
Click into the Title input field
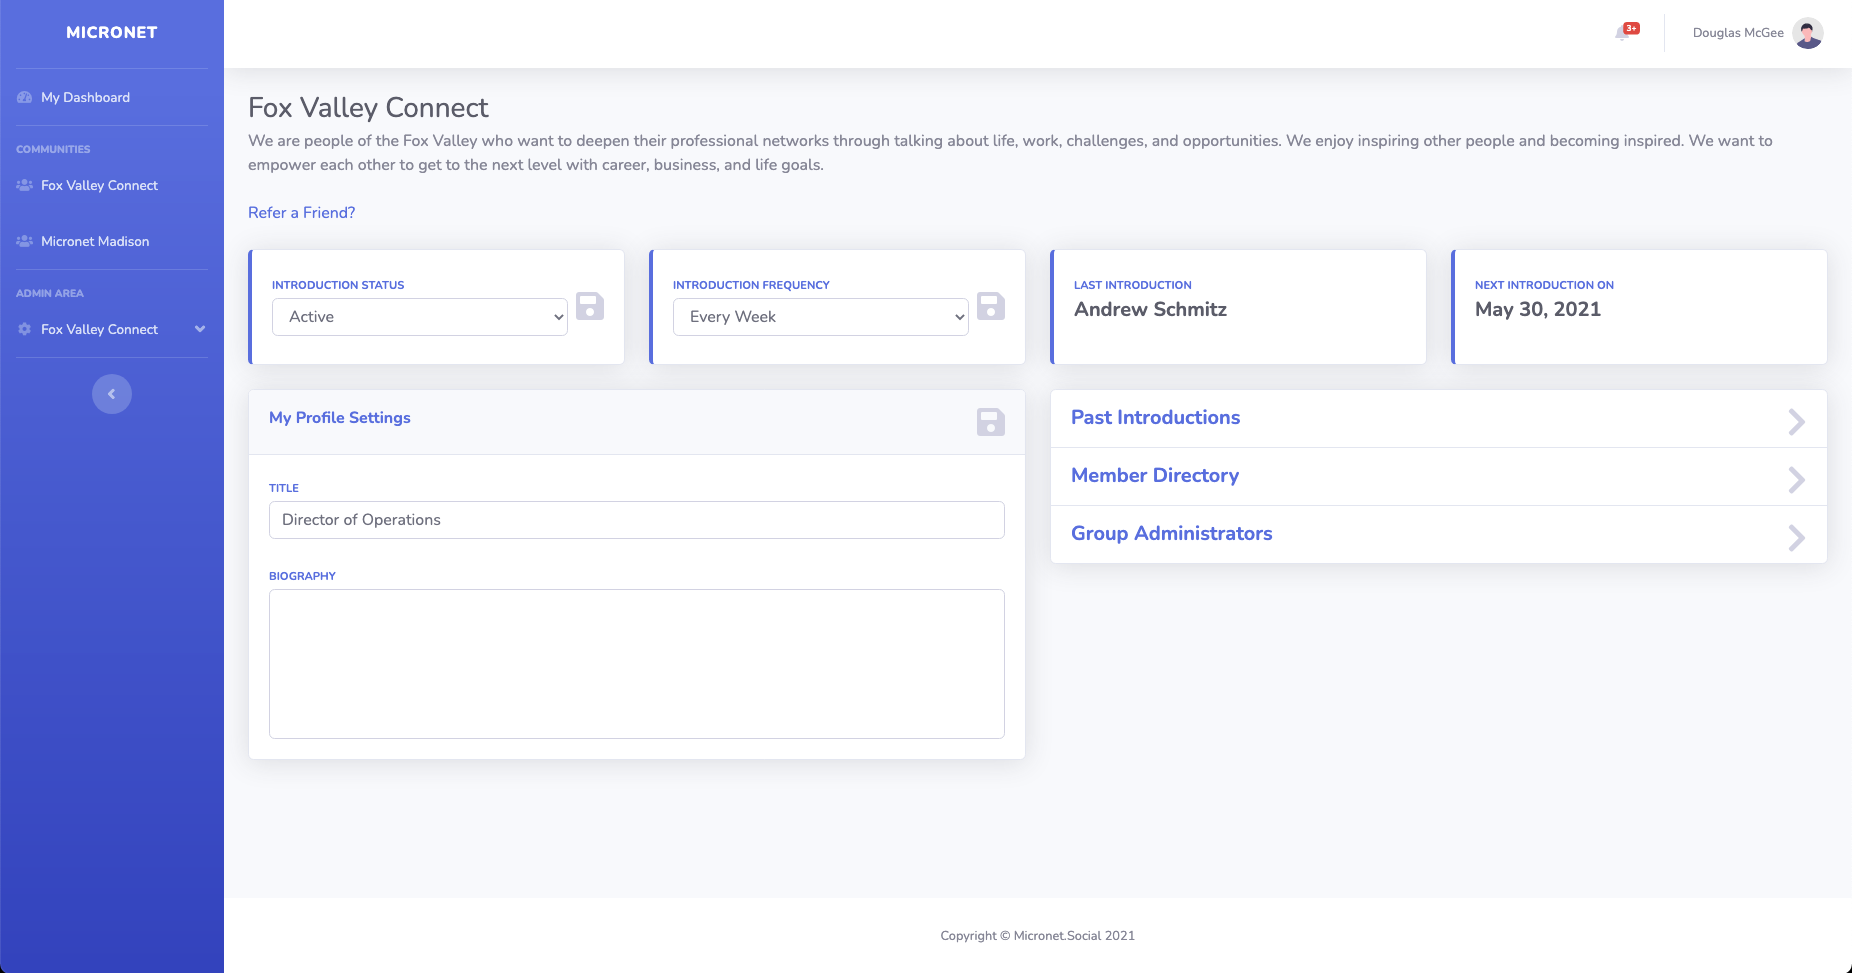(x=637, y=520)
